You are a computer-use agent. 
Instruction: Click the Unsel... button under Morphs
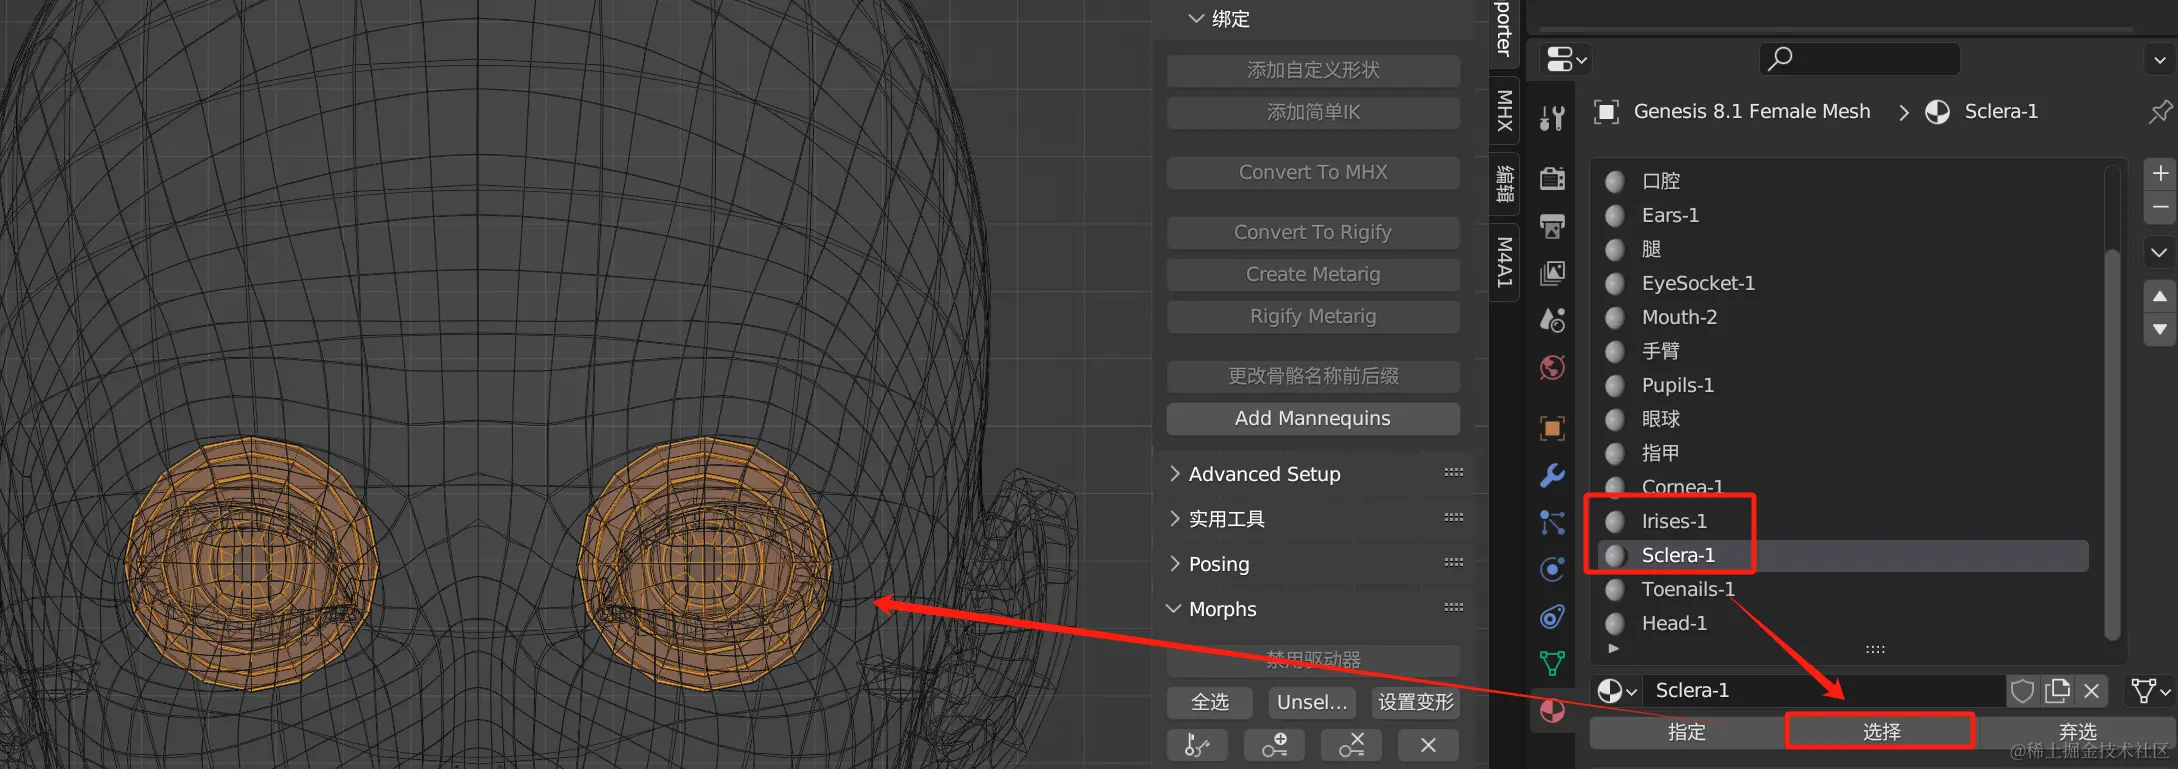click(x=1312, y=702)
